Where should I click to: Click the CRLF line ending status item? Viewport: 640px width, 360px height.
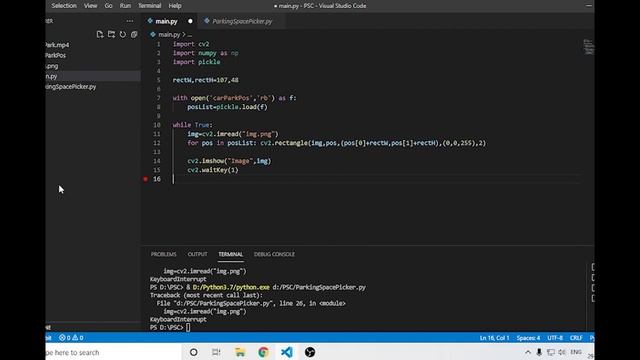tap(576, 338)
